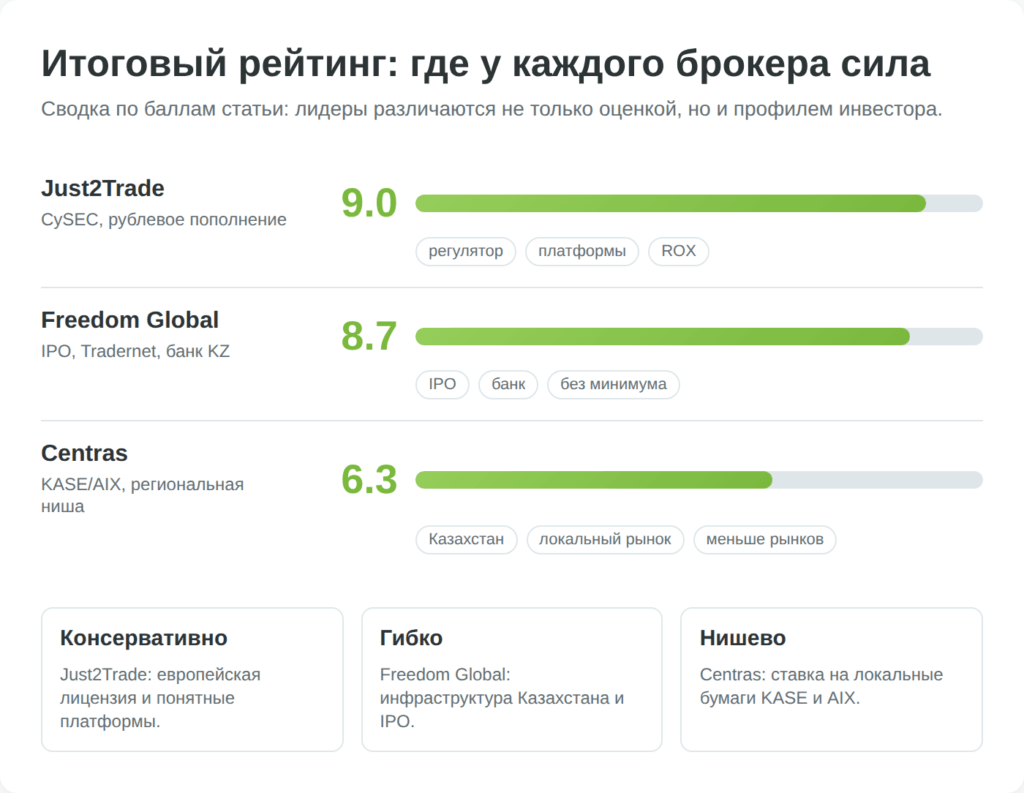Click 'IPO, Tradernet, банк KZ' subtitle
Image resolution: width=1024 pixels, height=793 pixels.
(135, 351)
